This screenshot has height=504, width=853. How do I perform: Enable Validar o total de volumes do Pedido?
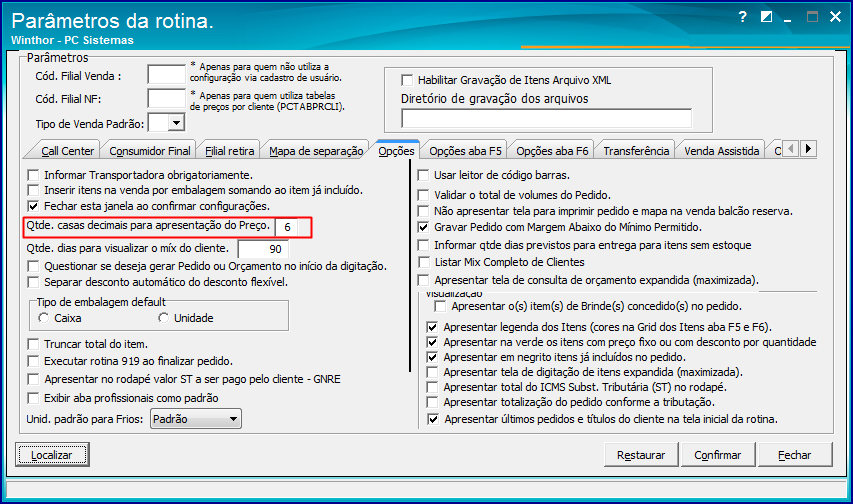click(x=423, y=195)
